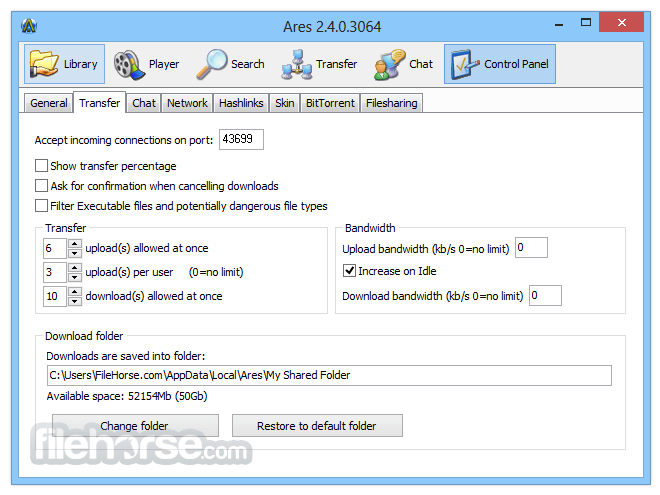Increase uploads per user

pyautogui.click(x=75, y=267)
